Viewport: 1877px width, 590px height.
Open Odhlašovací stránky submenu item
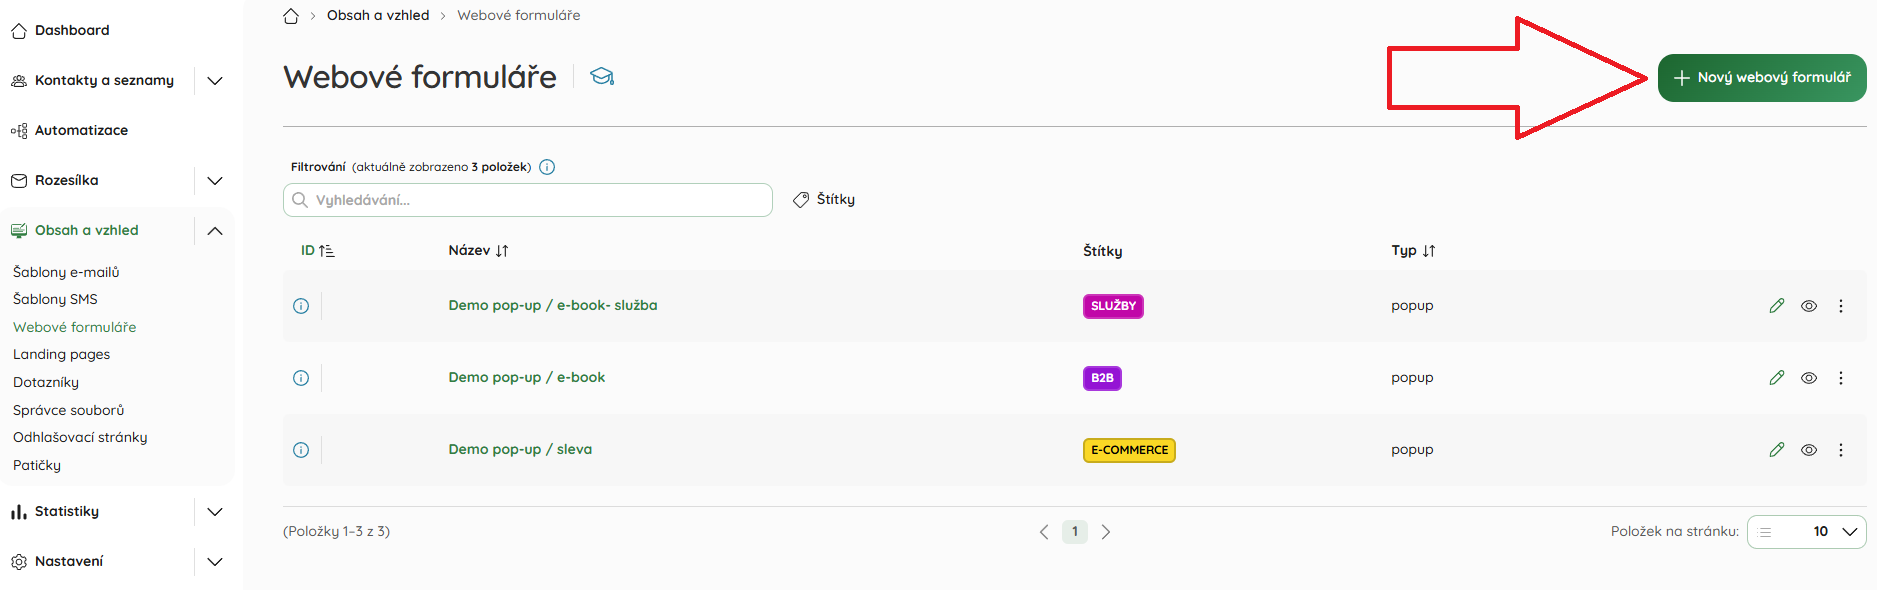pyautogui.click(x=80, y=437)
